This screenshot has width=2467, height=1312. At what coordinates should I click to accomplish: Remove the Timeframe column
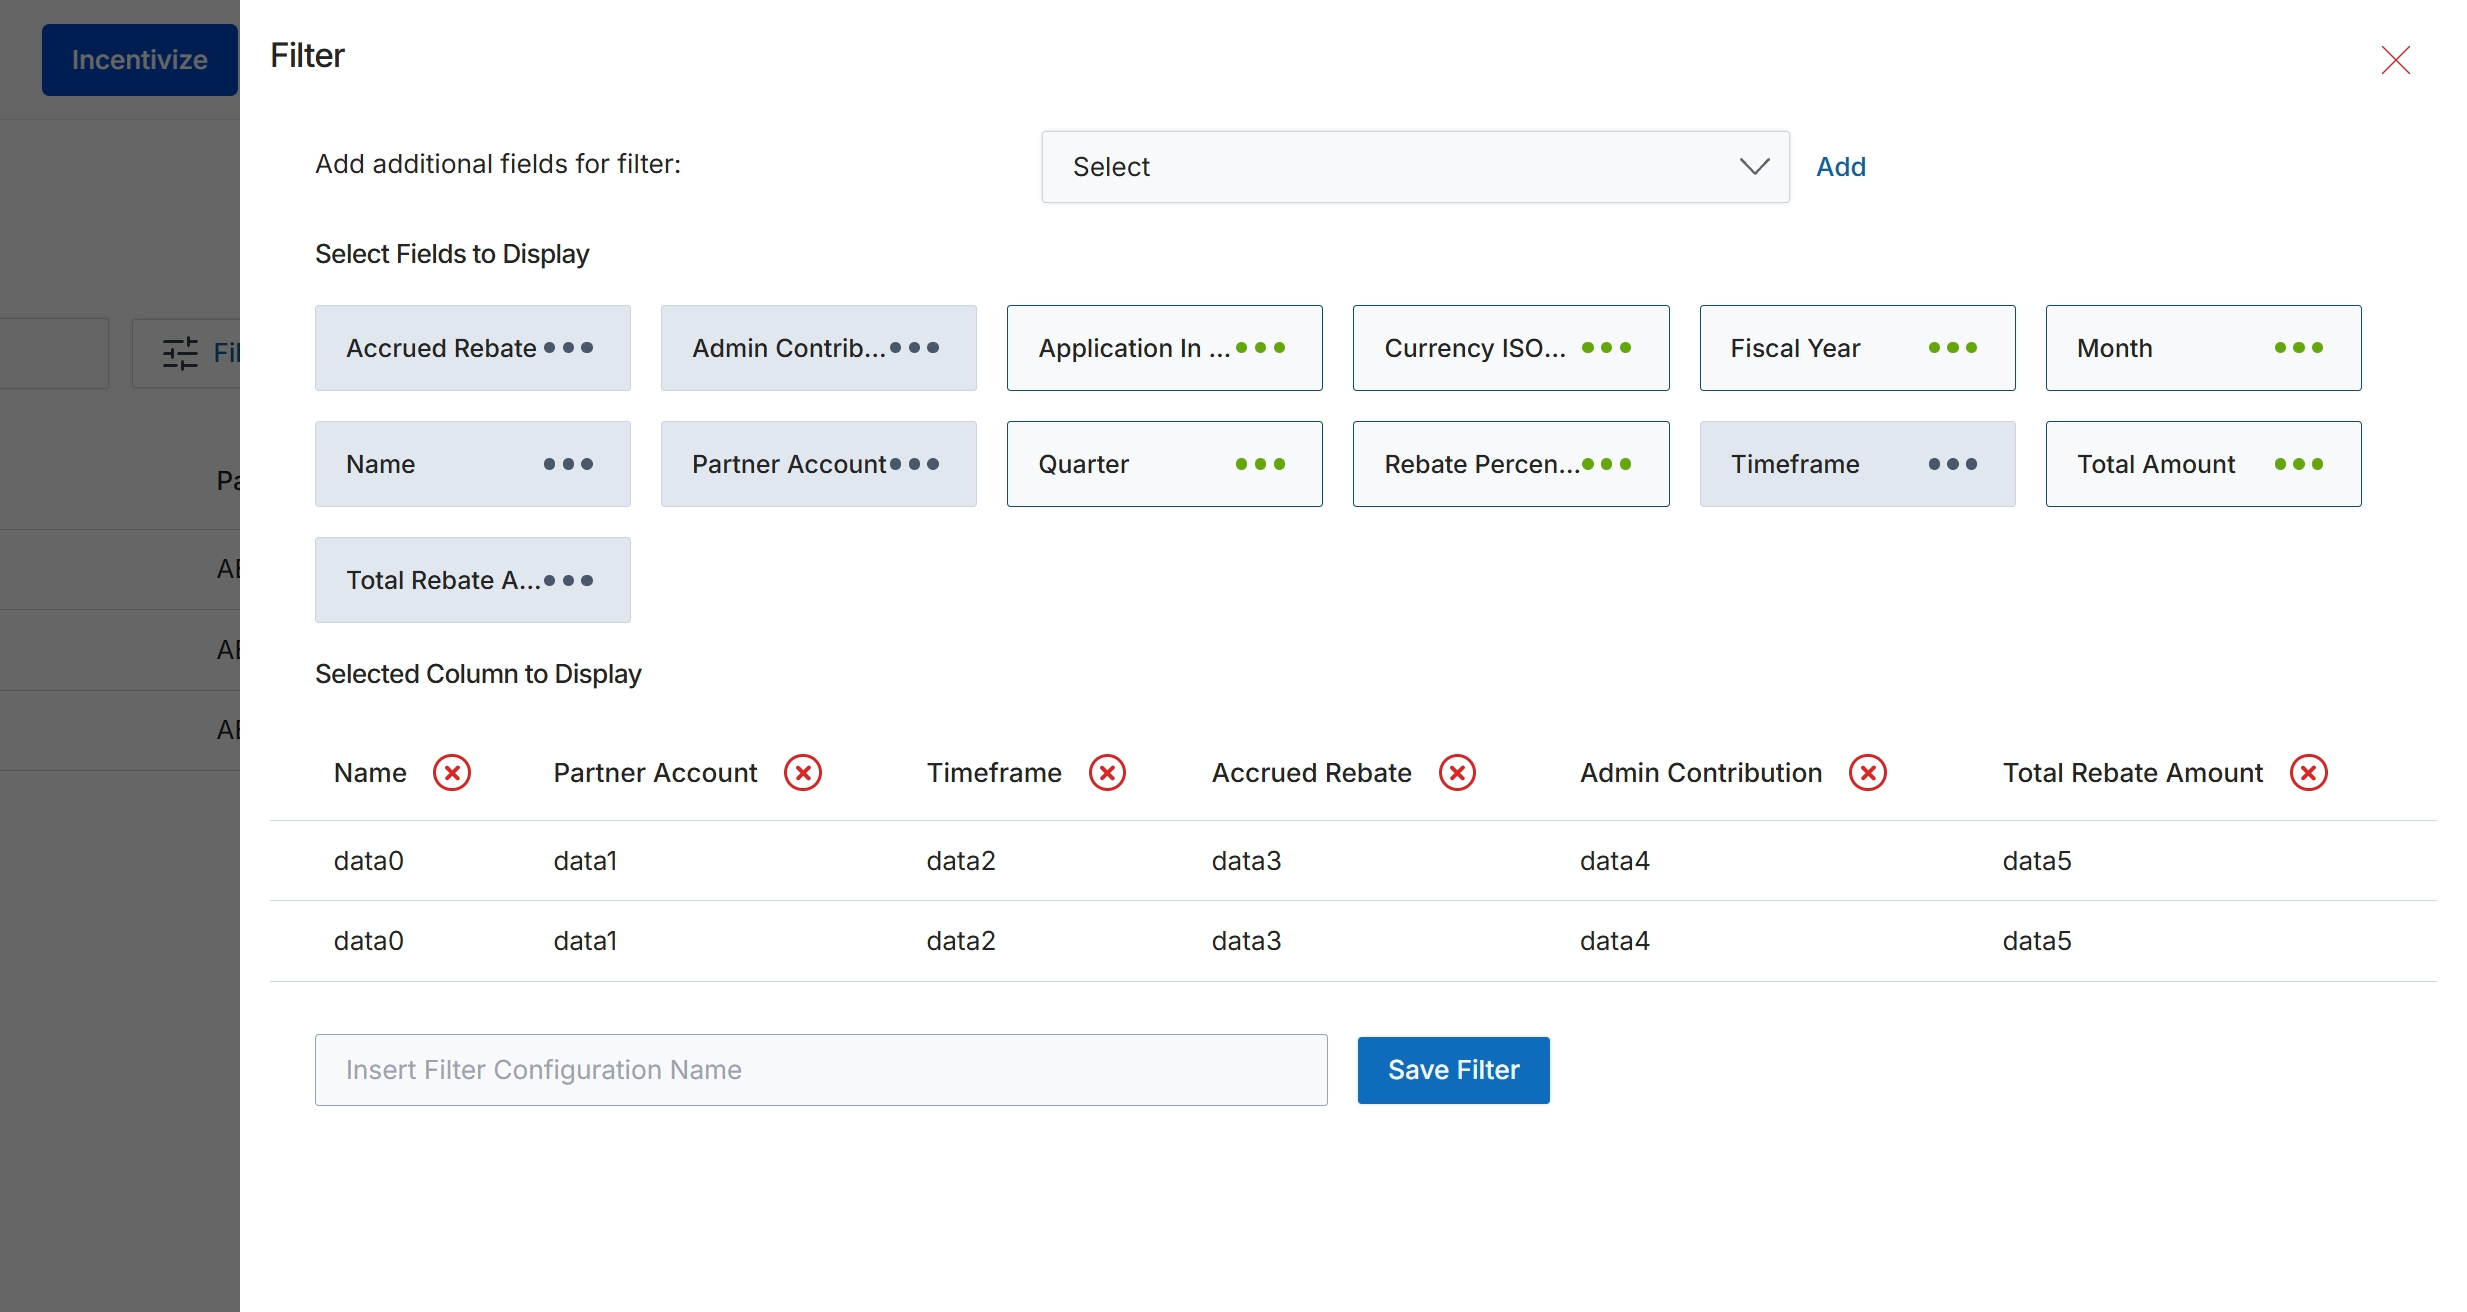tap(1107, 773)
